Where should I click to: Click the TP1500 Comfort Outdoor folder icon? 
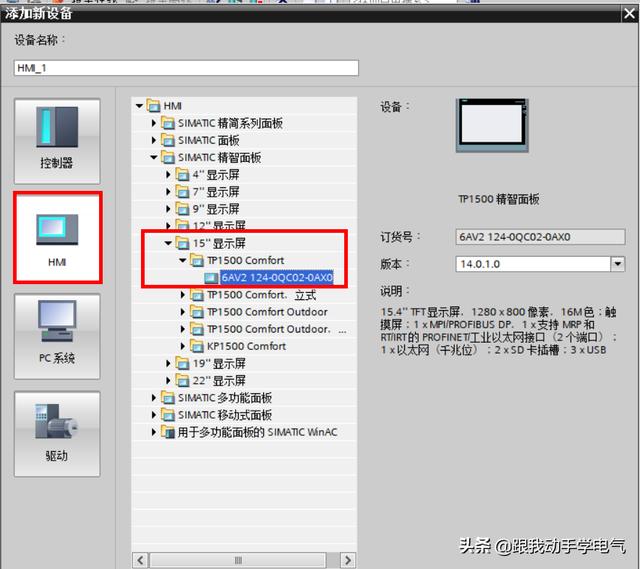[x=197, y=311]
